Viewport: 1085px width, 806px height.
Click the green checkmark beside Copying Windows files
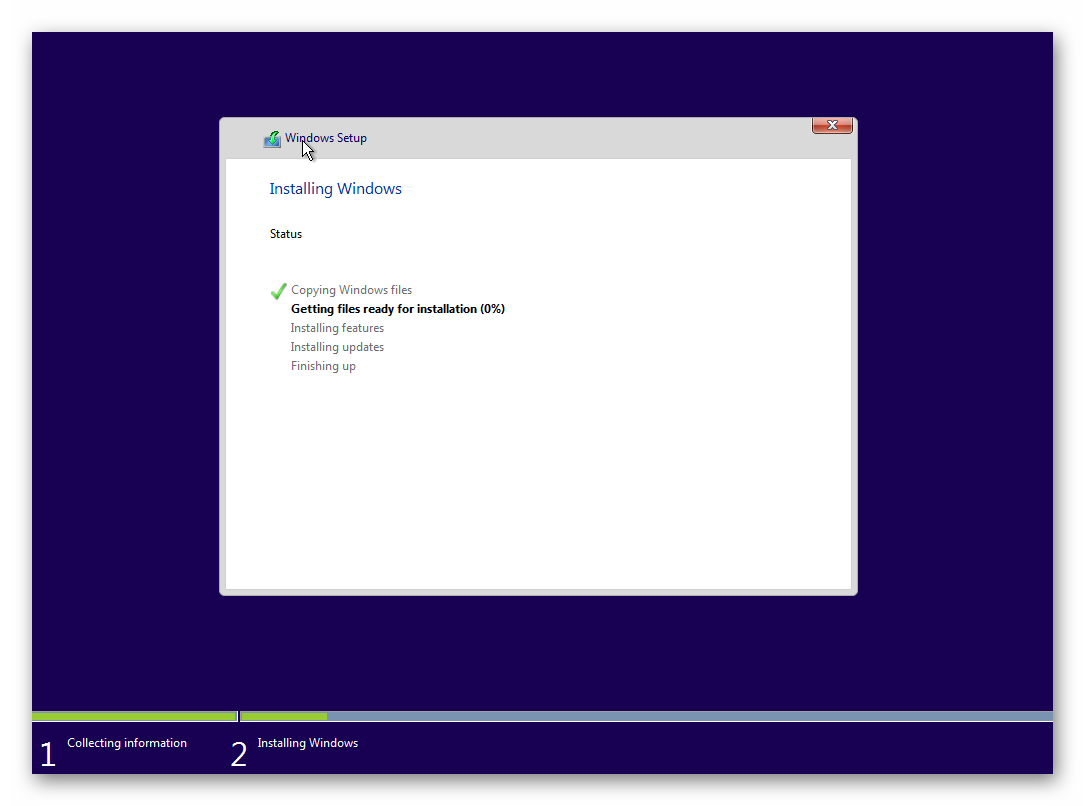(x=278, y=291)
